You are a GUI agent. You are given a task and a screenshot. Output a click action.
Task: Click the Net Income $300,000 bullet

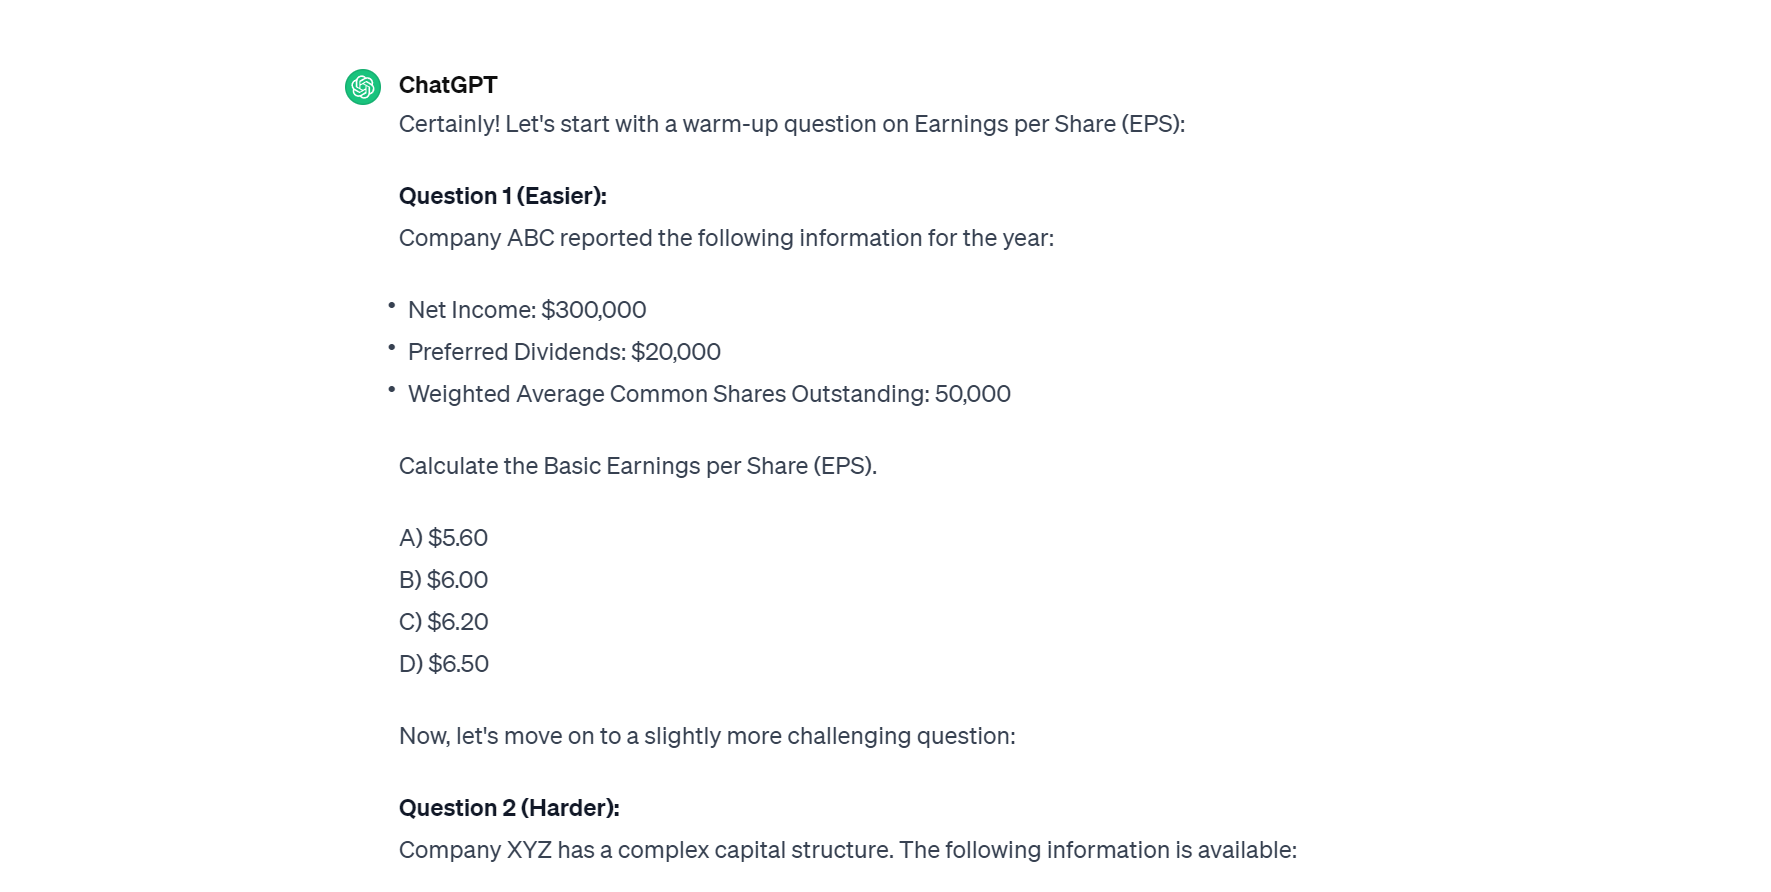click(527, 310)
